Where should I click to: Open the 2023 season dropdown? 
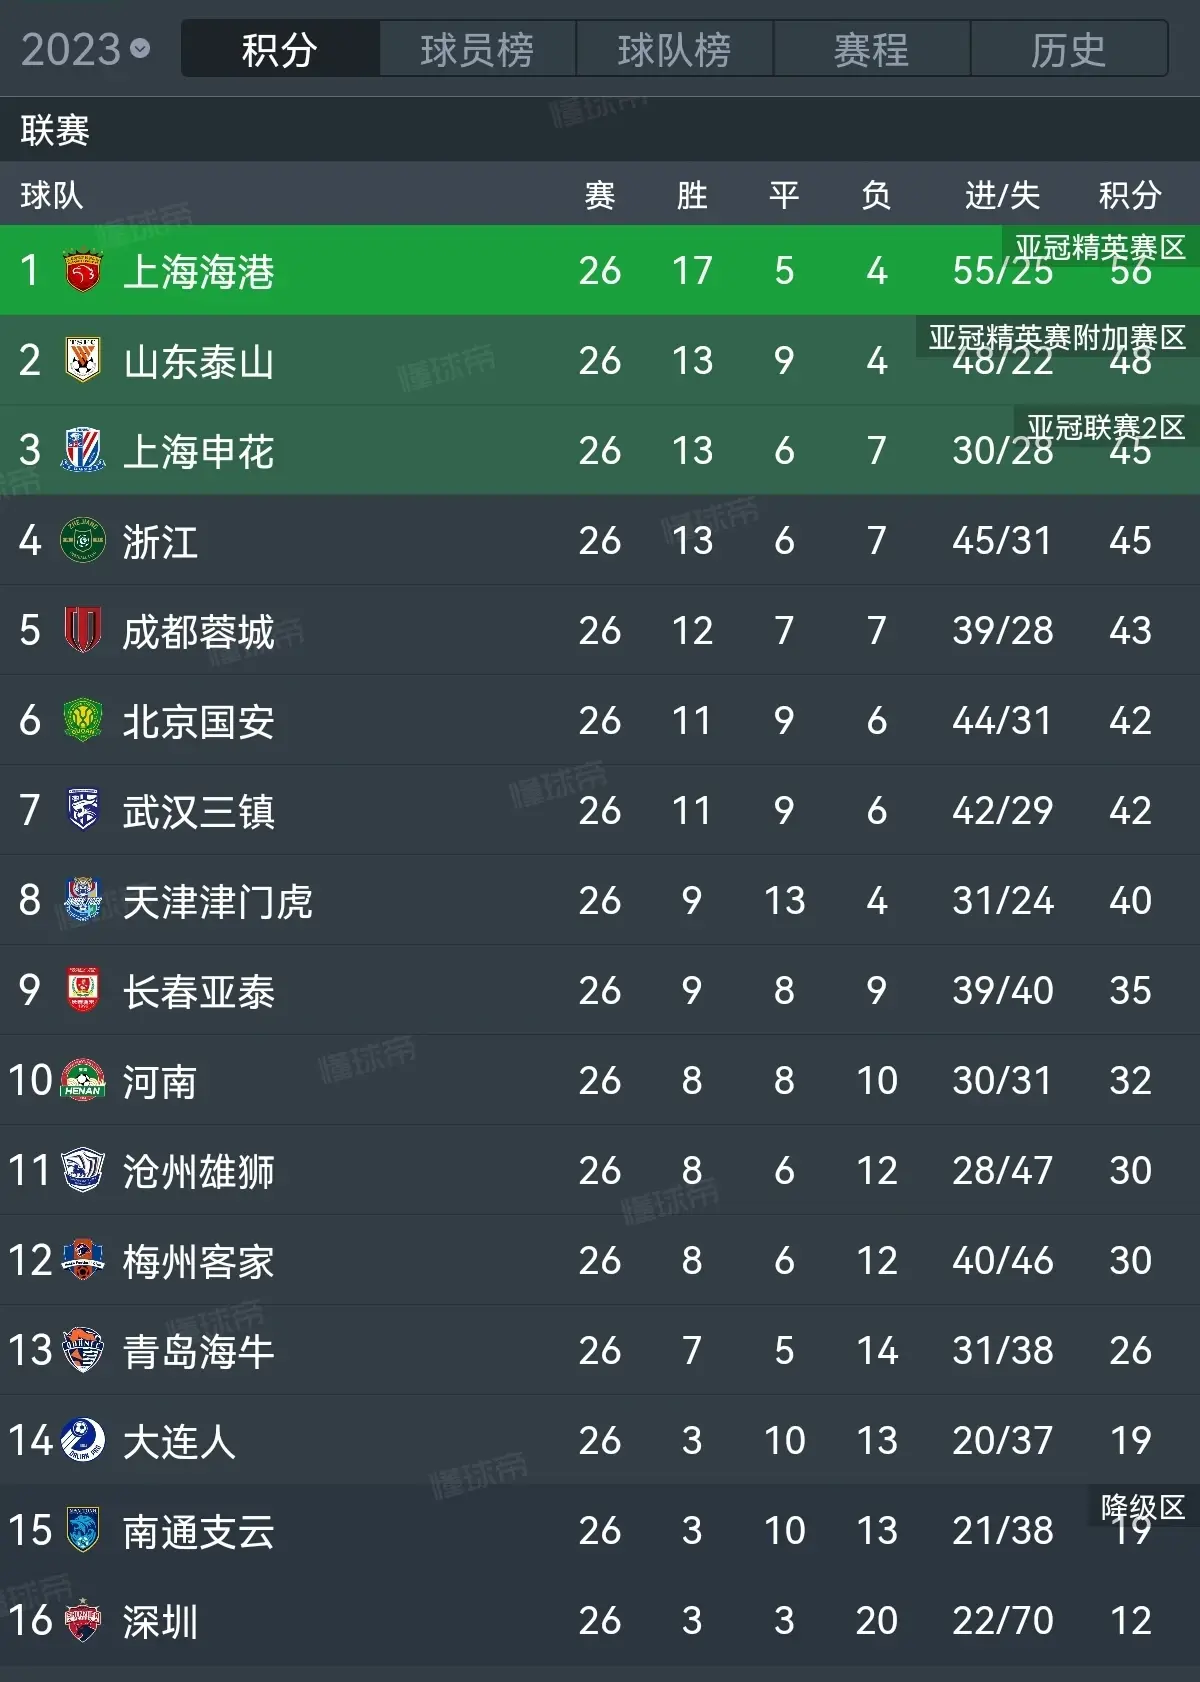(85, 49)
